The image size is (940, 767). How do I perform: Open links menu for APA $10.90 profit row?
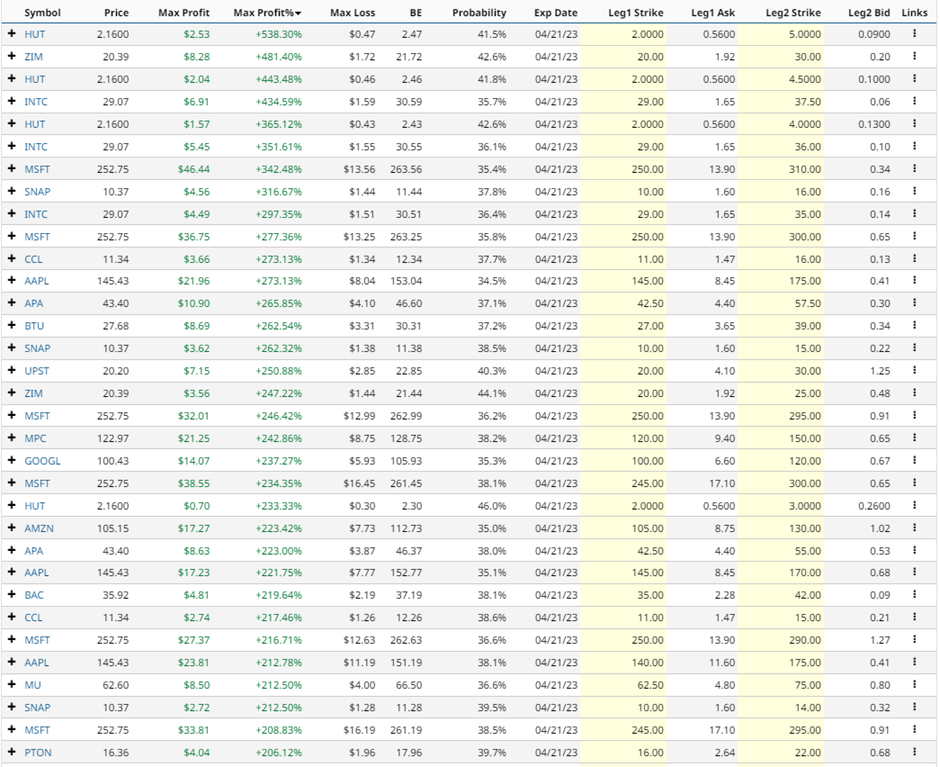[914, 303]
